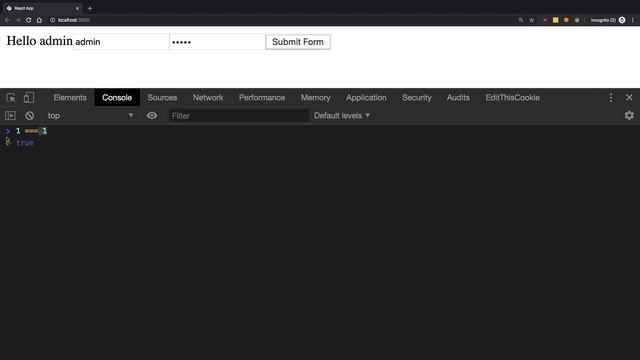This screenshot has height=360, width=640.
Task: Go back in browser history
Action: (7, 20)
